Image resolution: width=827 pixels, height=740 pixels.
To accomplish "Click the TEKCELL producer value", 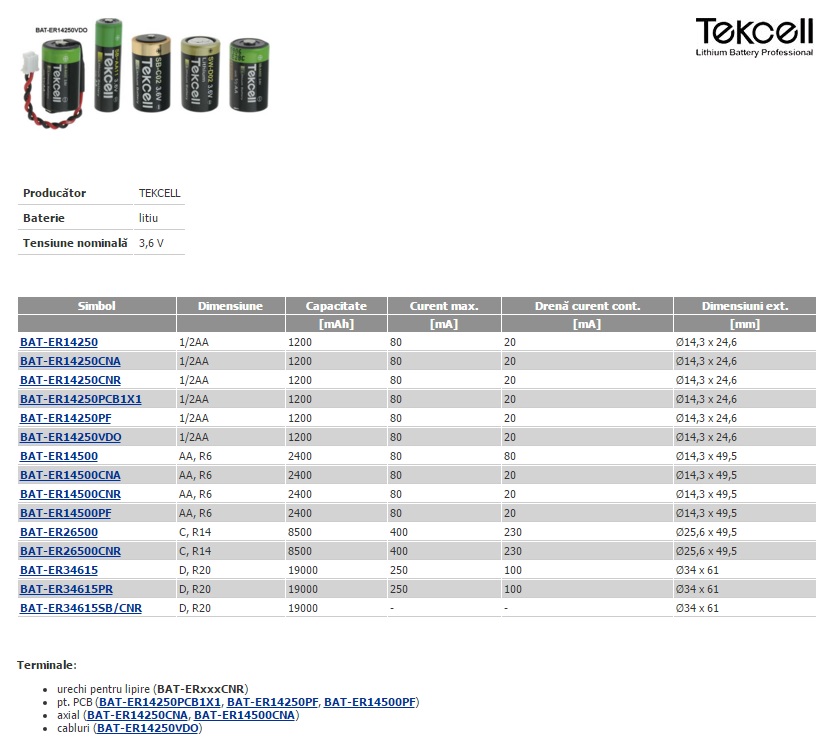I will pos(159,193).
